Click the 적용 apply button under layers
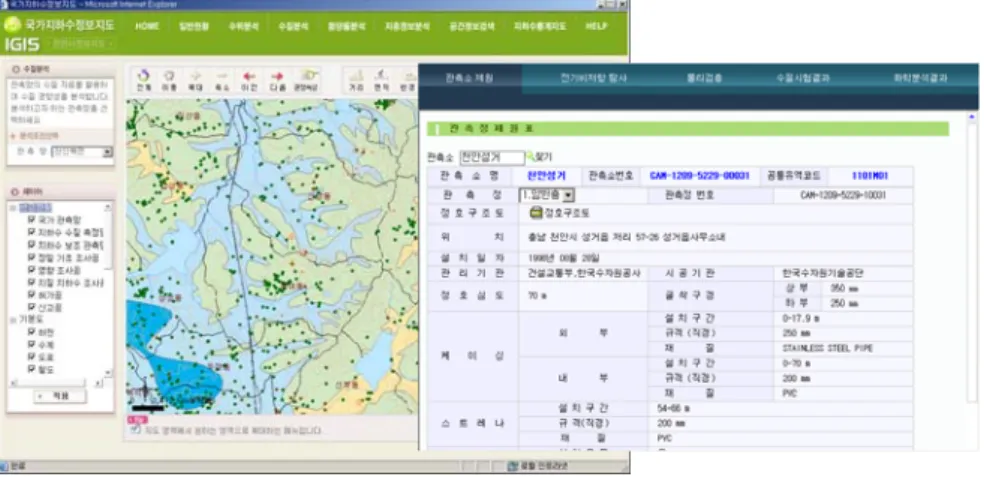The width and height of the screenshot is (984, 477). coord(60,396)
